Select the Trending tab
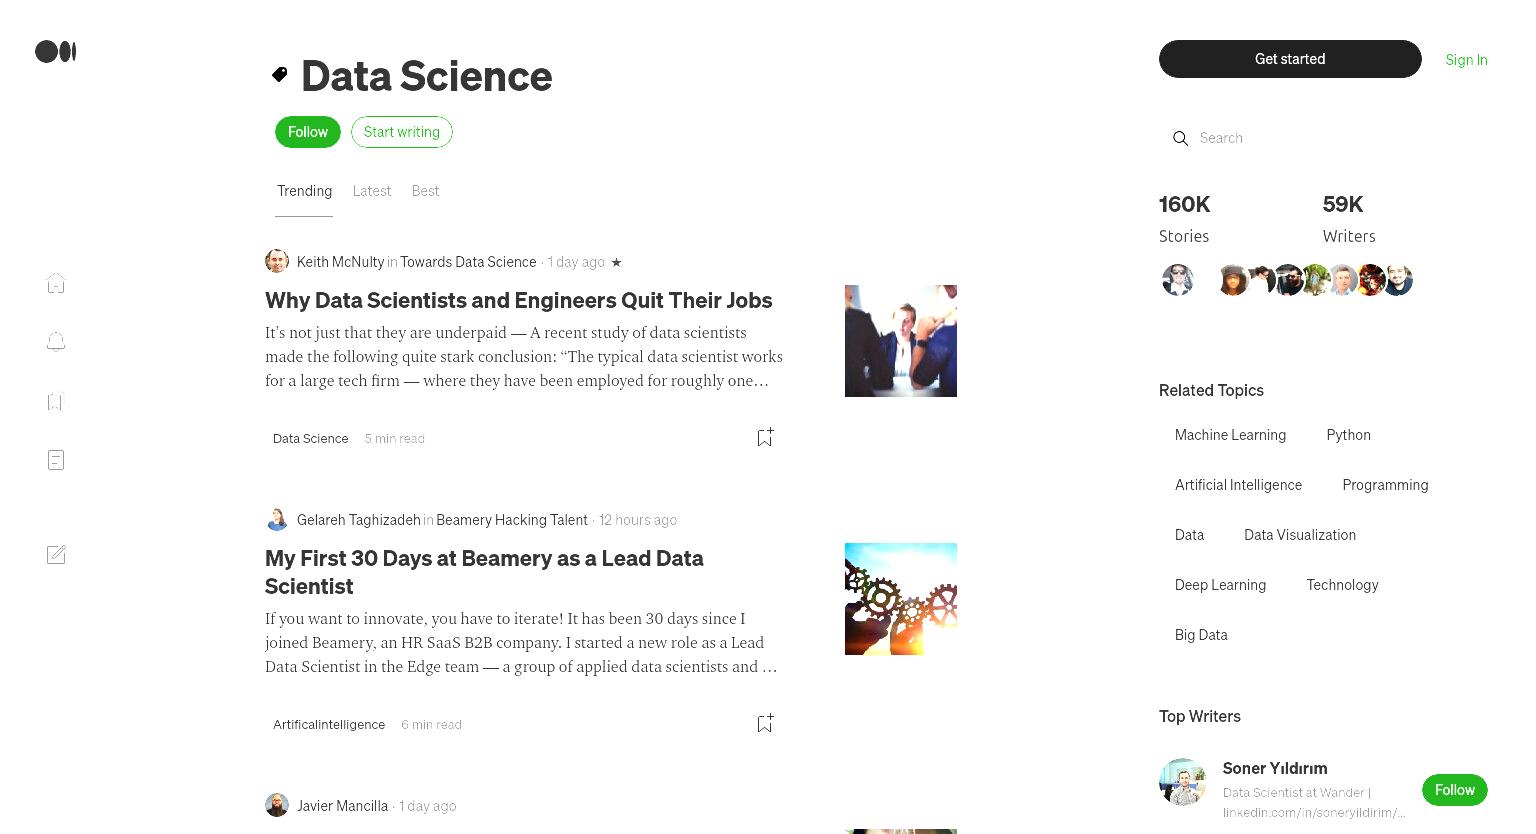The height and width of the screenshot is (834, 1536). 304,191
